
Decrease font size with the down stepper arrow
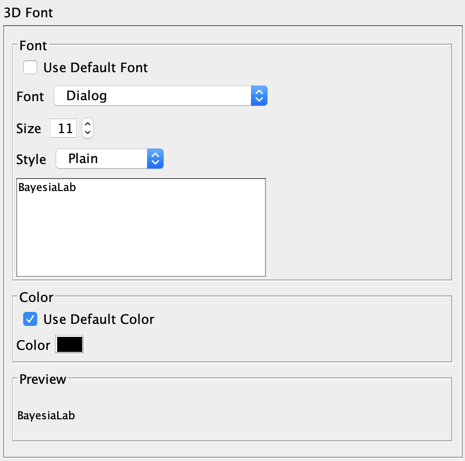87,133
